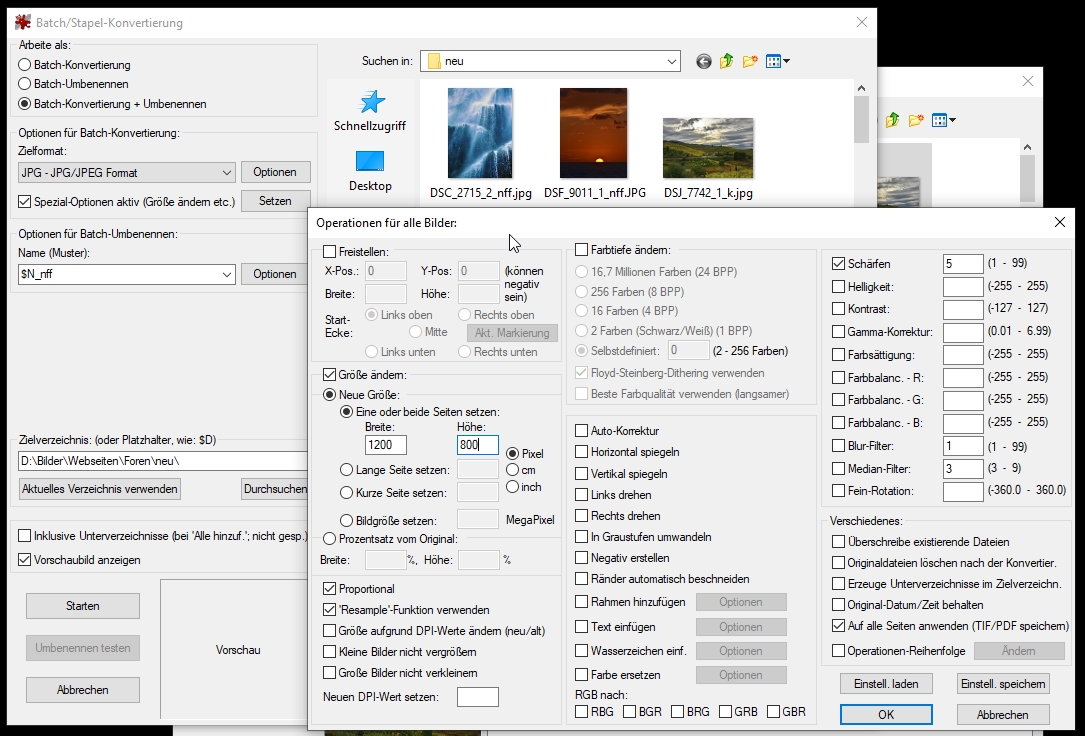This screenshot has width=1085, height=736.
Task: Click the back arrow icon in batch window
Action: 704,62
